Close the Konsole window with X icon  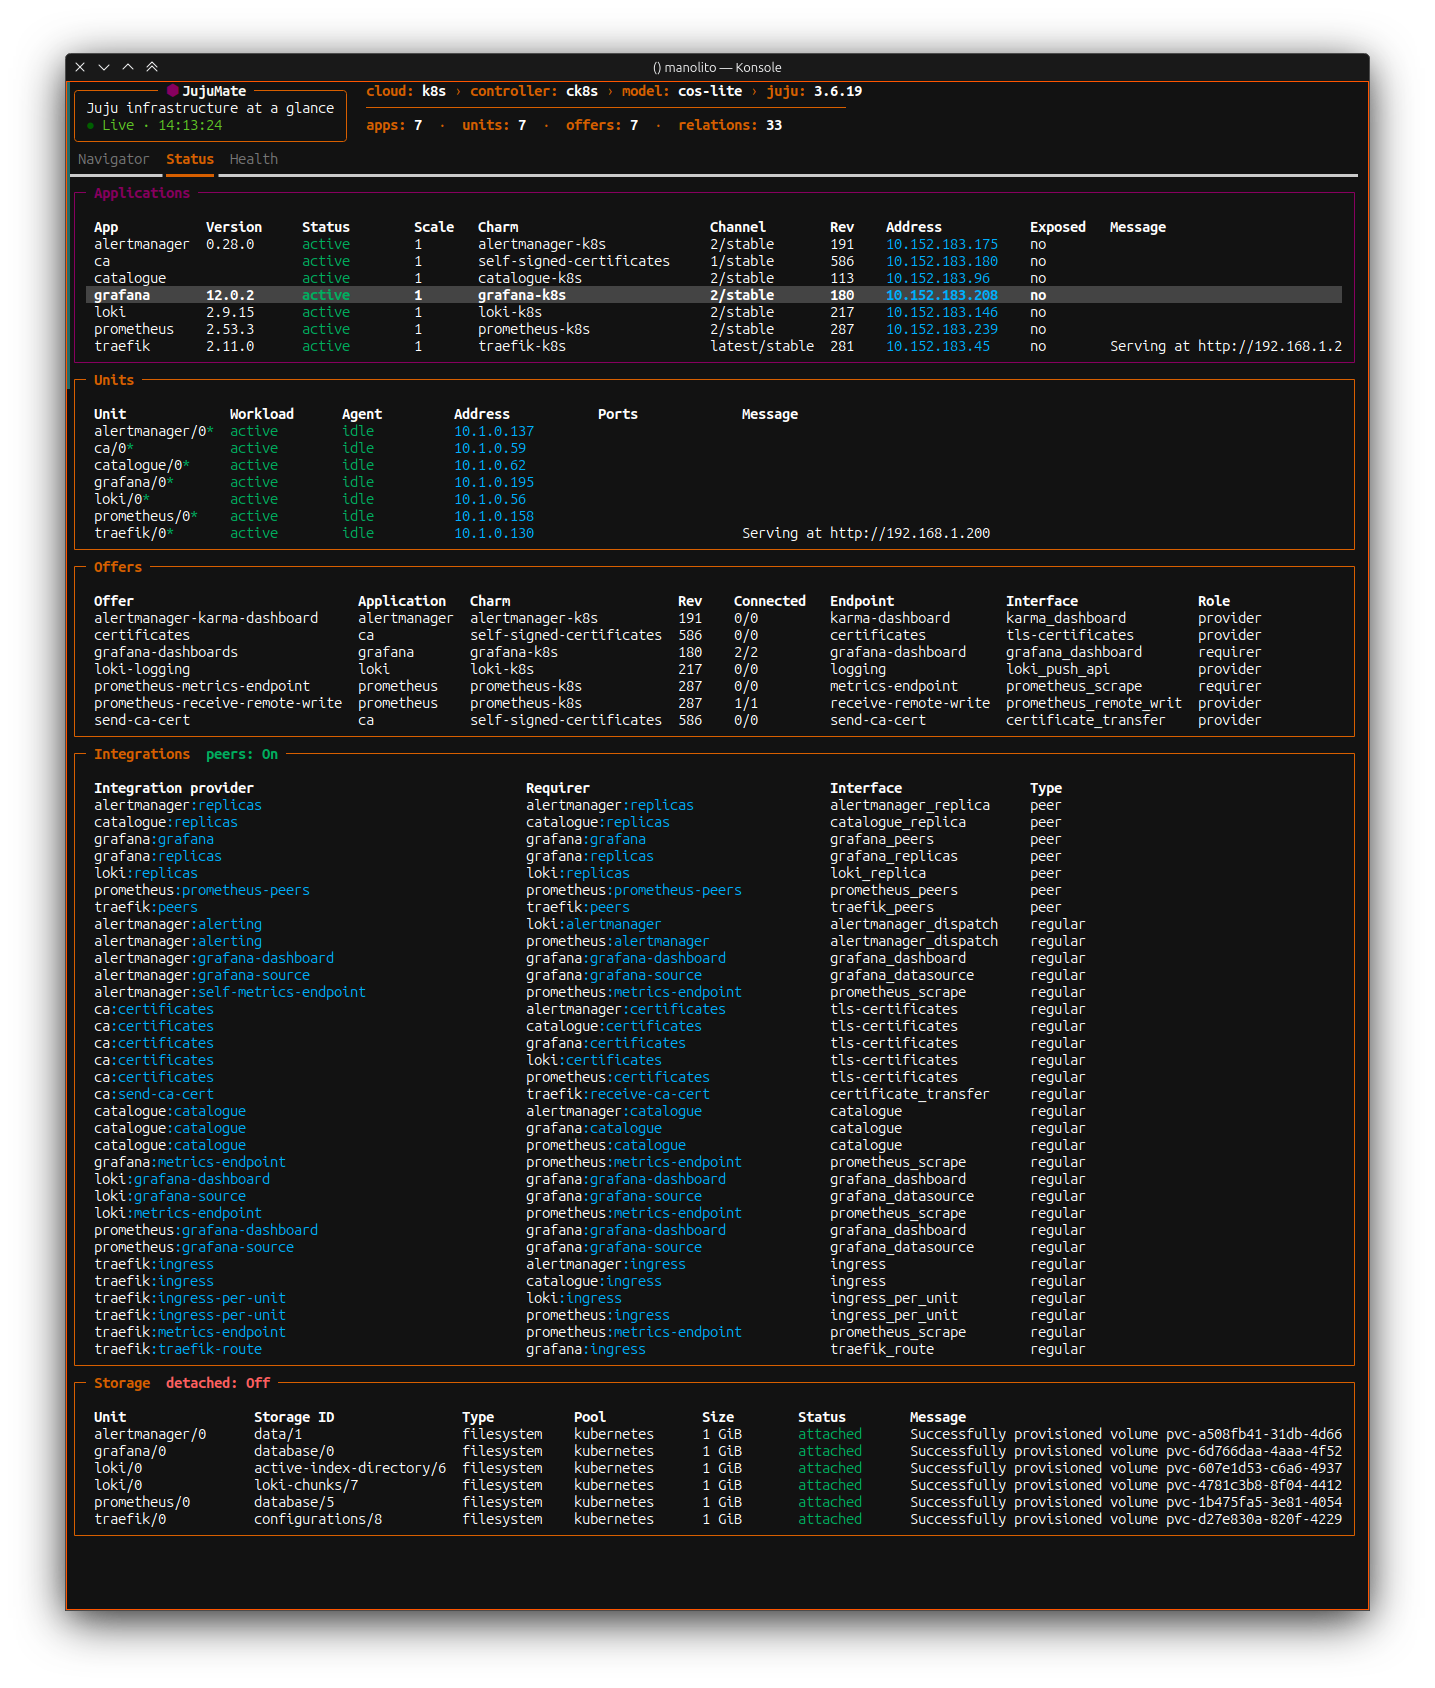tap(80, 67)
